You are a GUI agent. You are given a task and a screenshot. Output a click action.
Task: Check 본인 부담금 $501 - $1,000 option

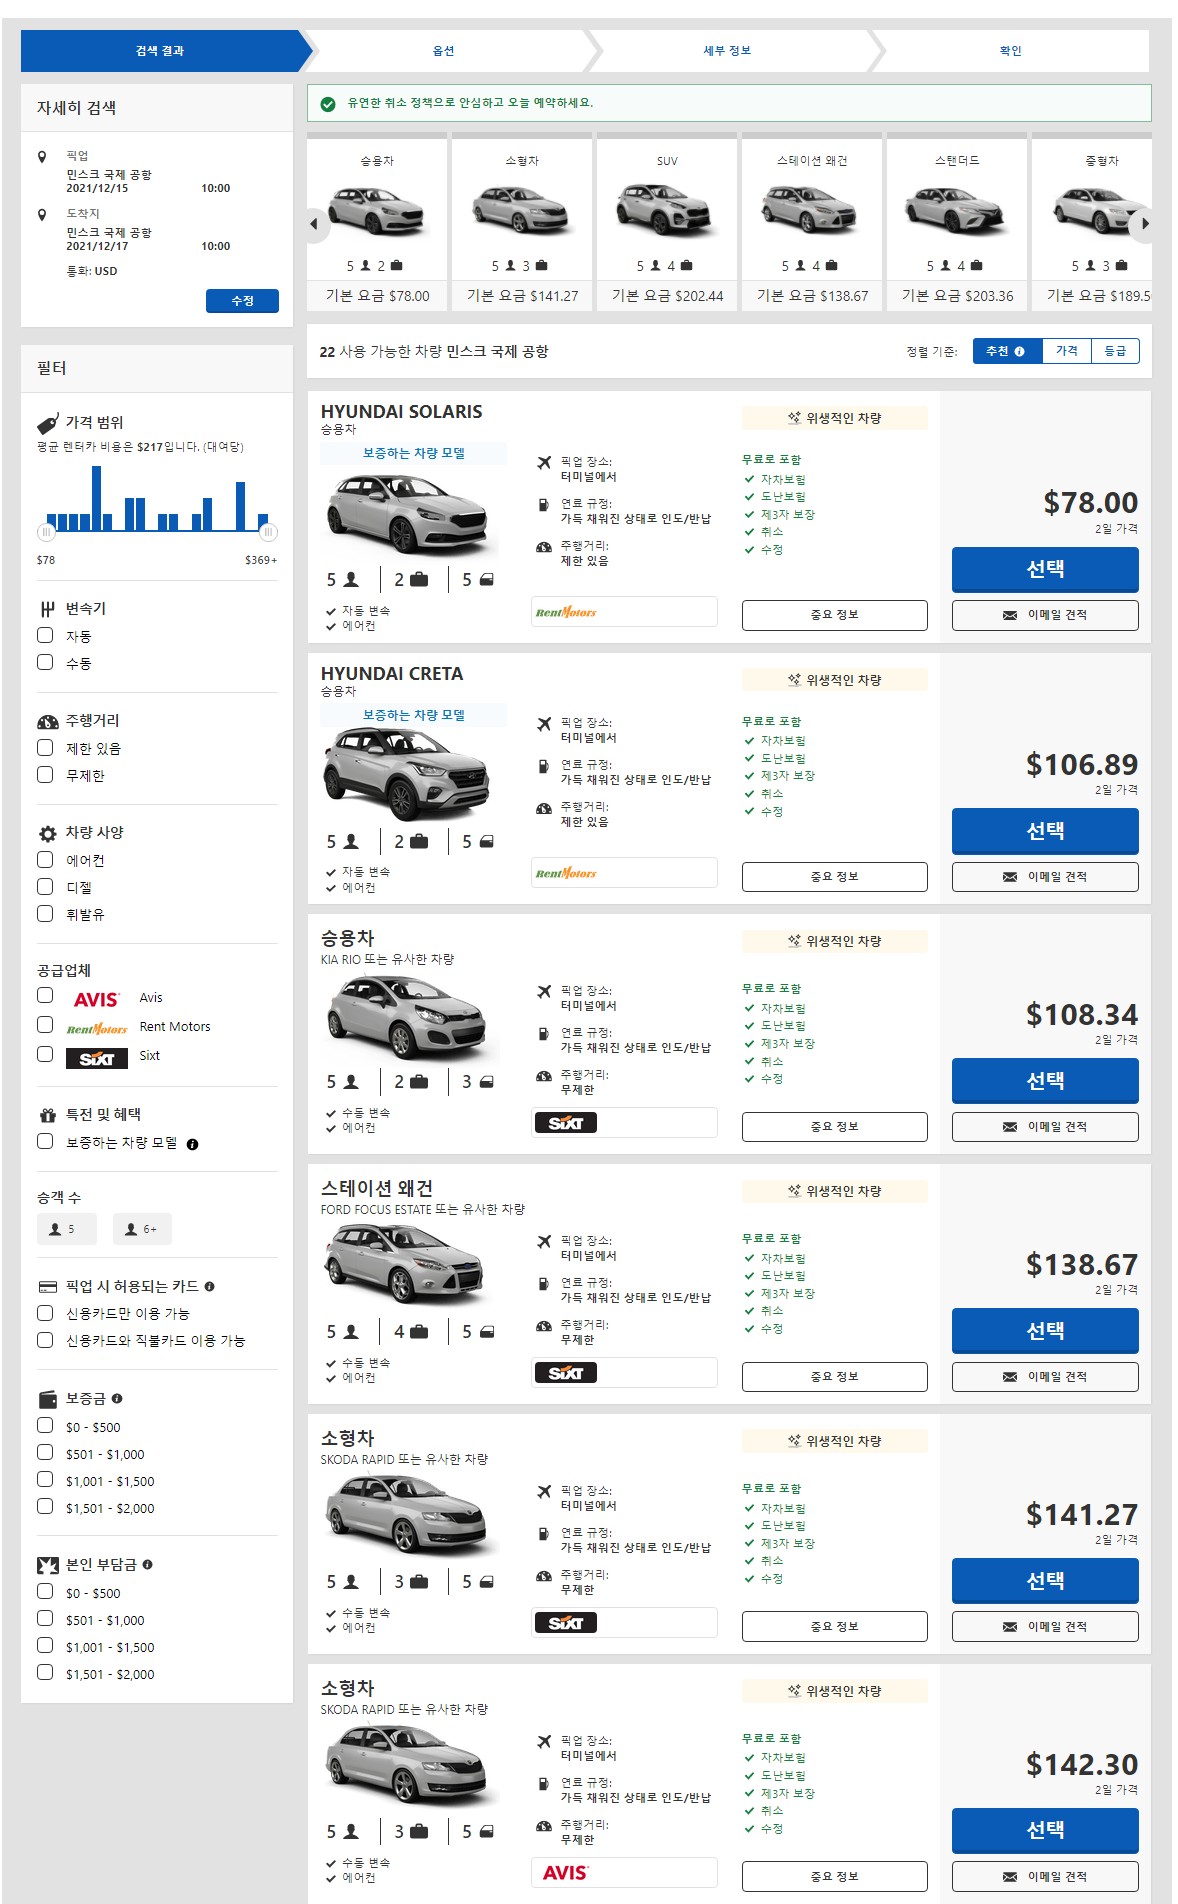[x=45, y=1618]
